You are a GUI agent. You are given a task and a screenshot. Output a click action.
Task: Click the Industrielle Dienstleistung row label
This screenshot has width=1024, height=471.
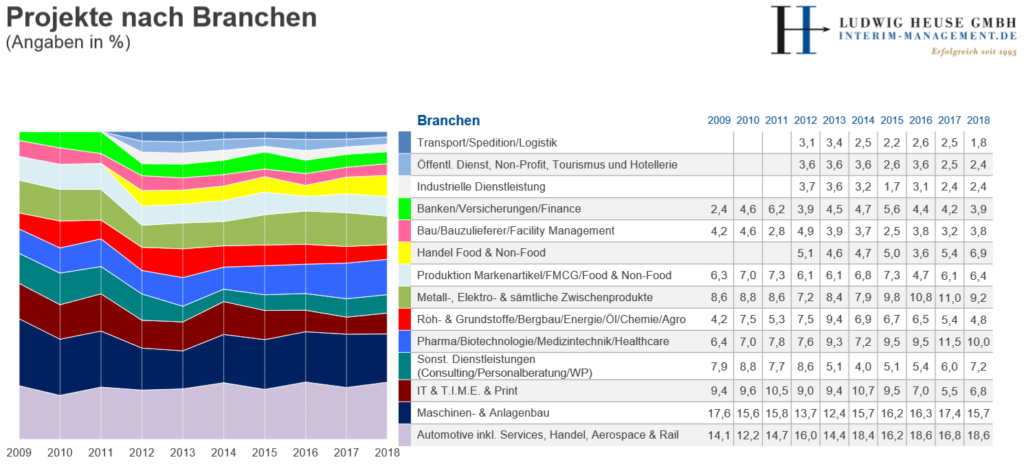pos(481,187)
